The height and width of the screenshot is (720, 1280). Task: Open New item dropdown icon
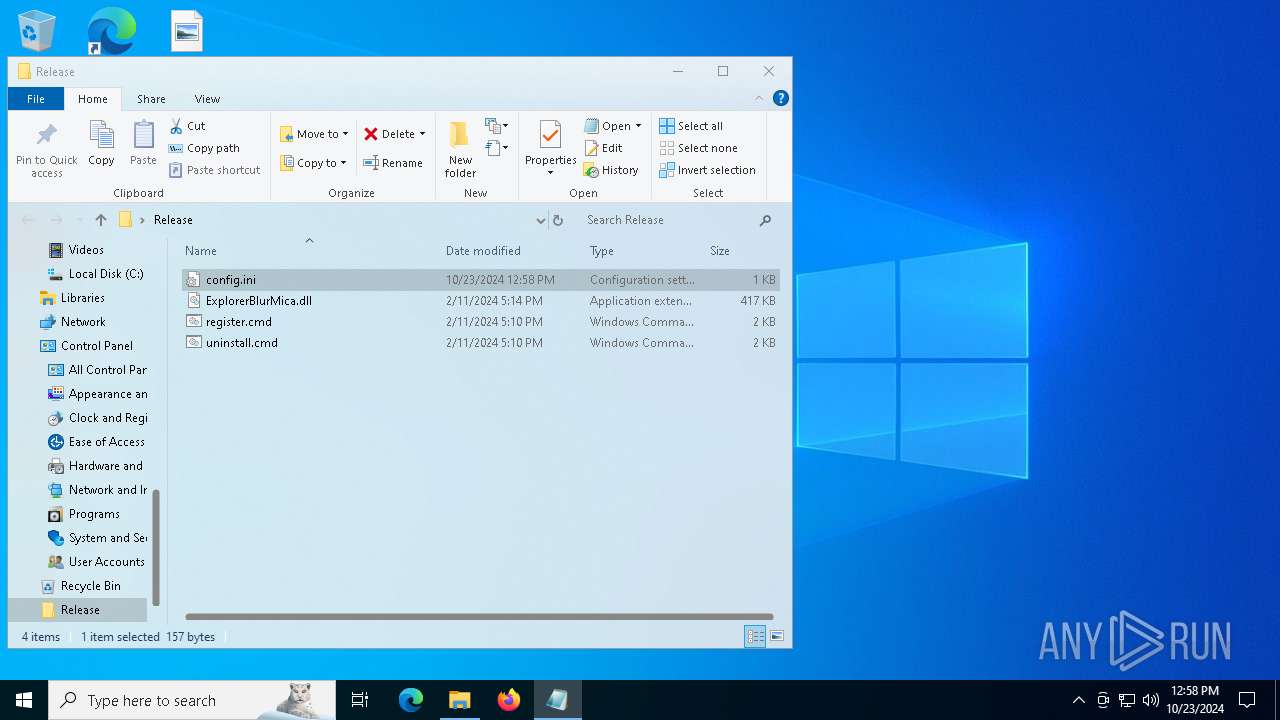click(497, 126)
